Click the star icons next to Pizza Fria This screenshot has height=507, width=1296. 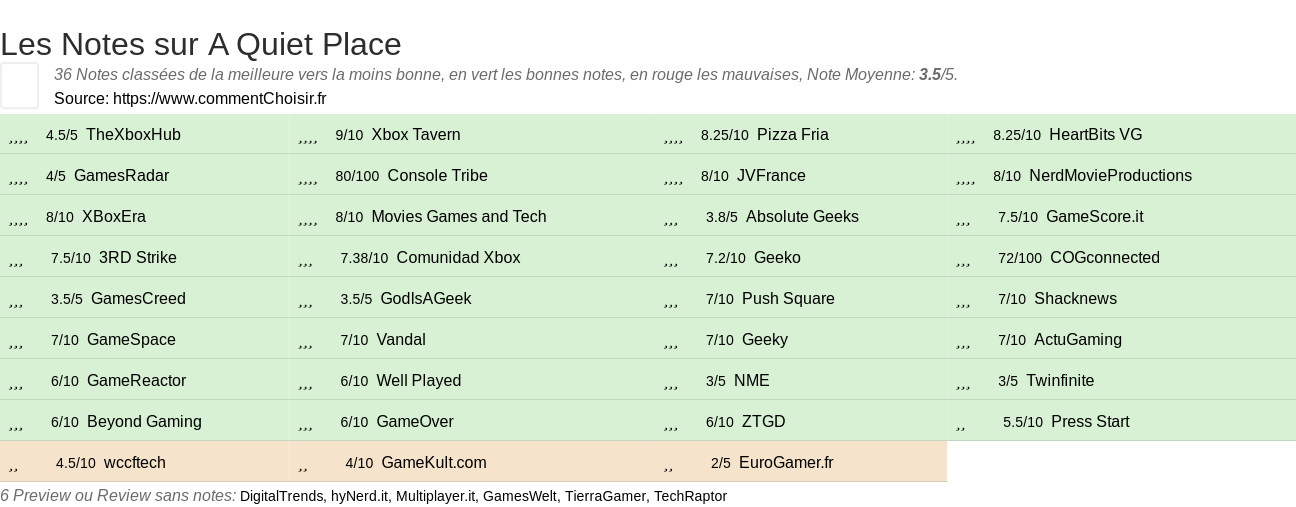point(673,136)
